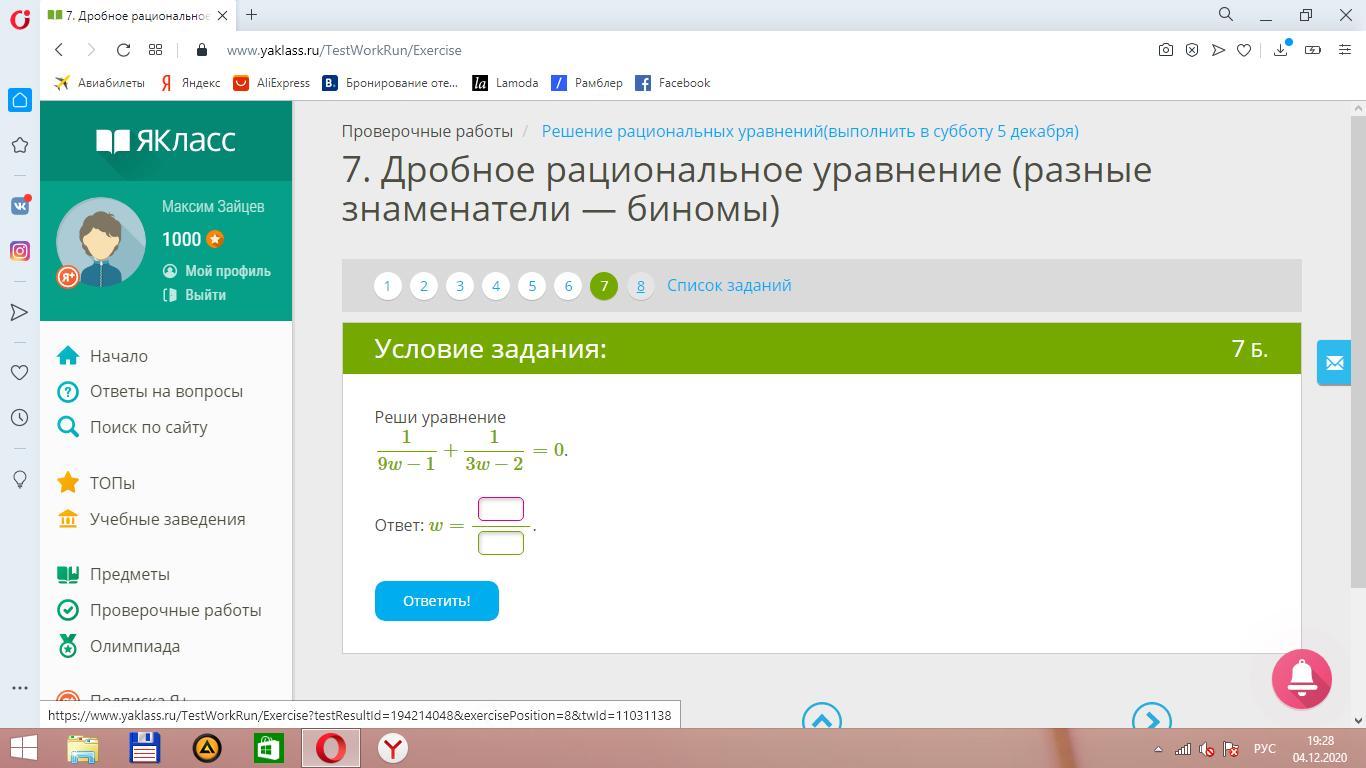Click the reload page button
Screen dimensions: 1366x768
tap(123, 50)
